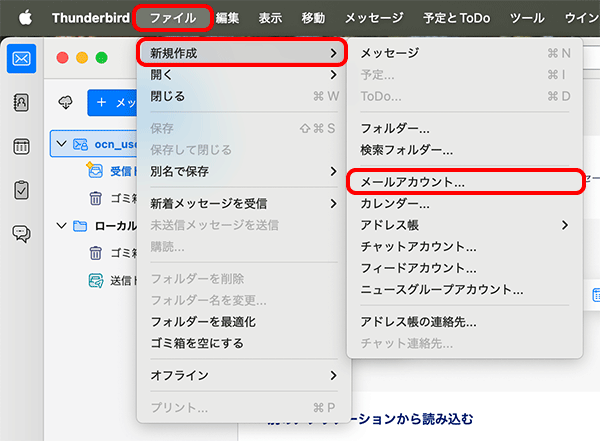Viewport: 600px width, 441px height.
Task: Open the 編集 menu in menu bar
Action: click(226, 18)
